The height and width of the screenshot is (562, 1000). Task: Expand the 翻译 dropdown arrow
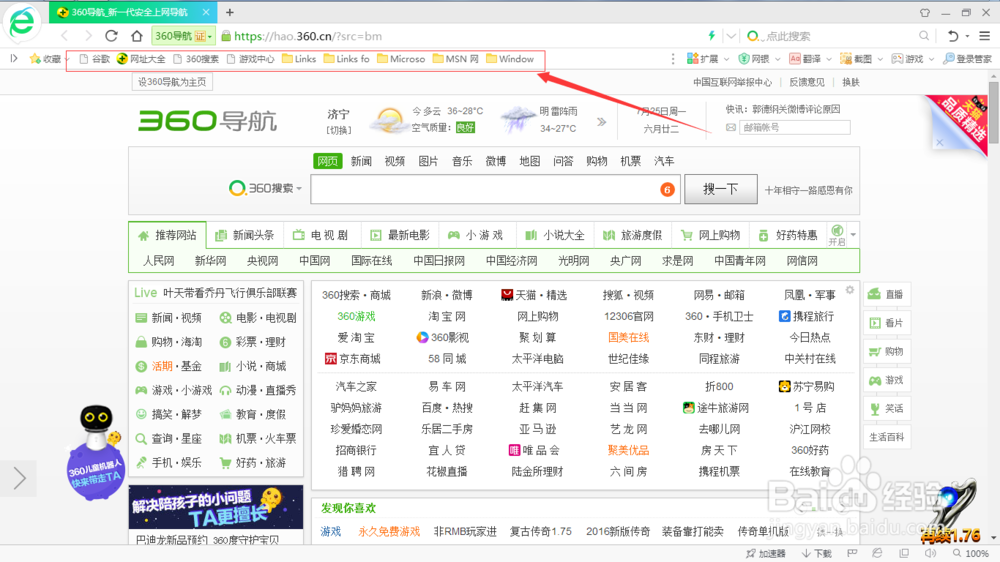[828, 59]
